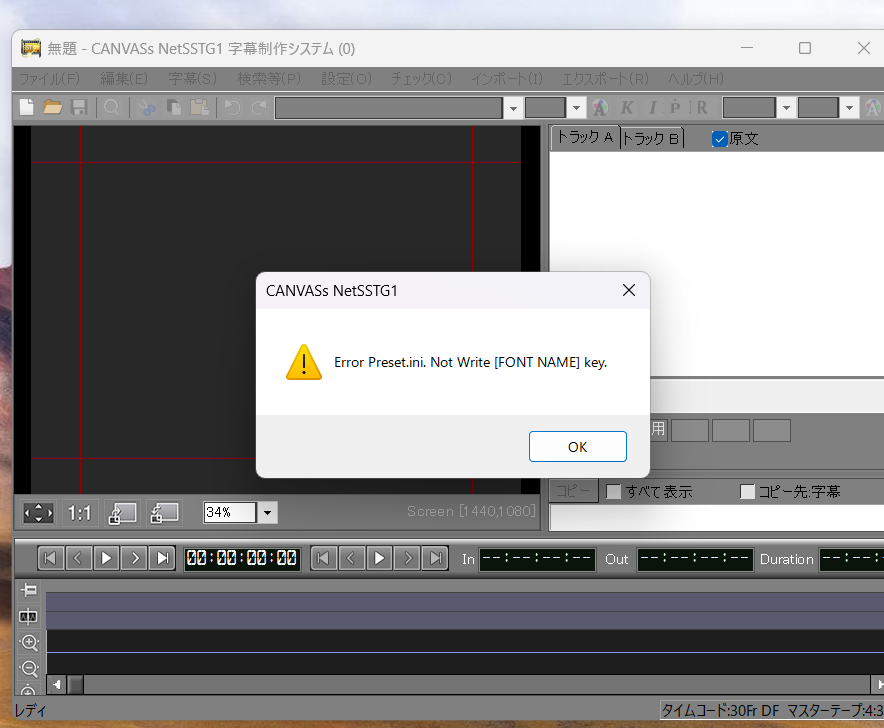Click the 00:00:00:00 timecode display
Screen dimensions: 884x728
[x=242, y=558]
